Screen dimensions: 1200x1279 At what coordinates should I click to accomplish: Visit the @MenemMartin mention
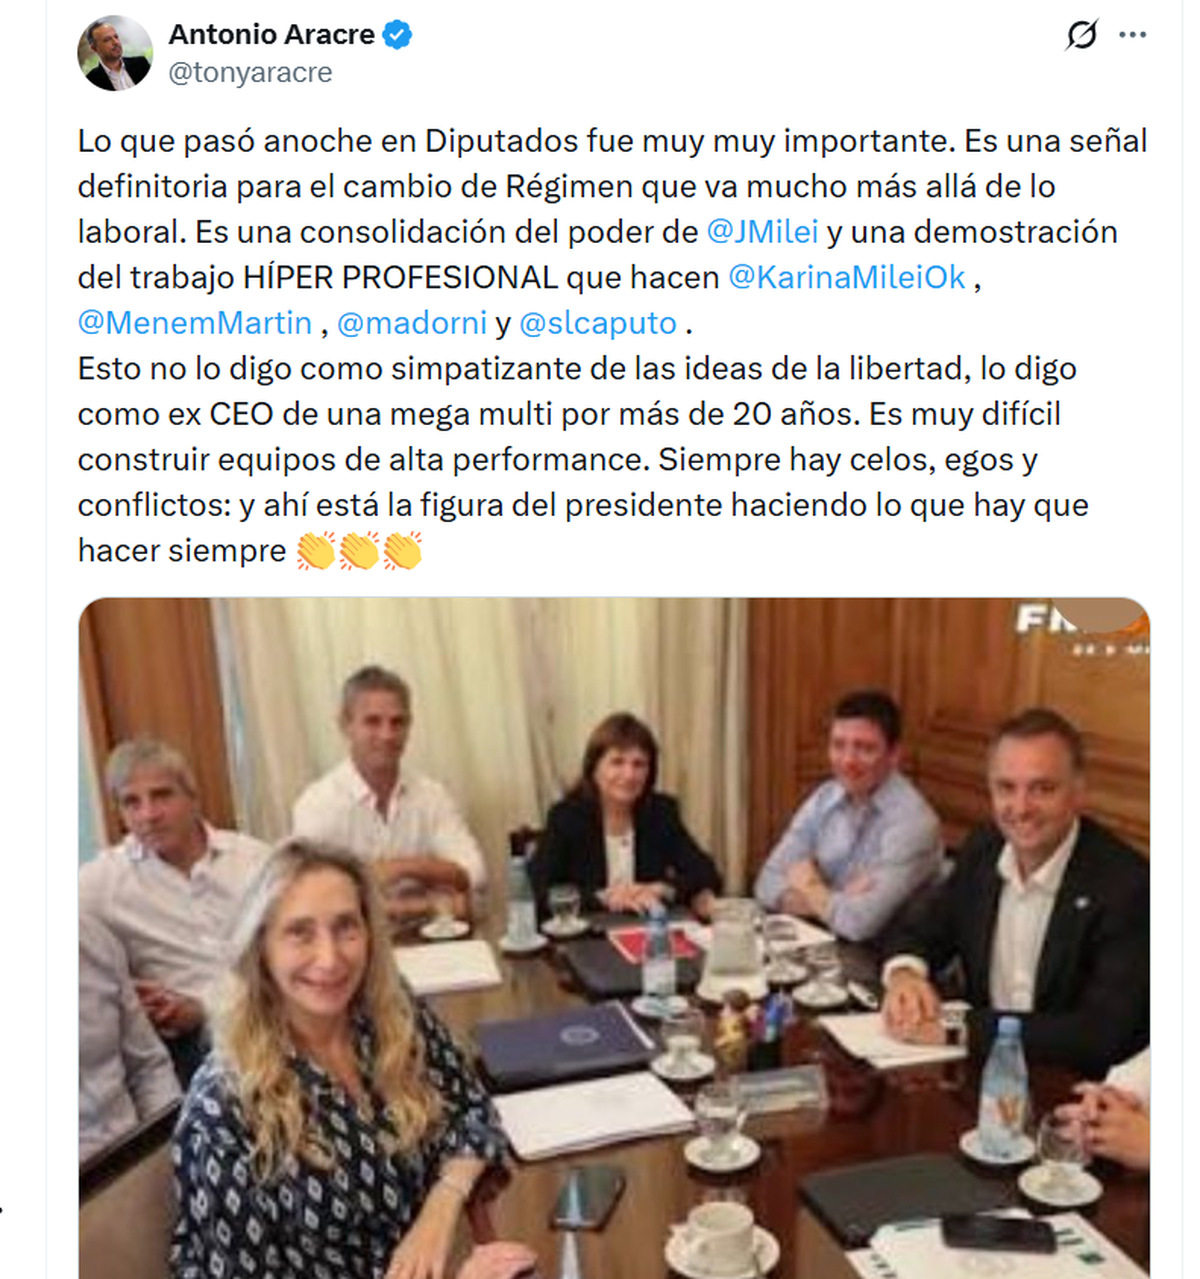click(195, 323)
